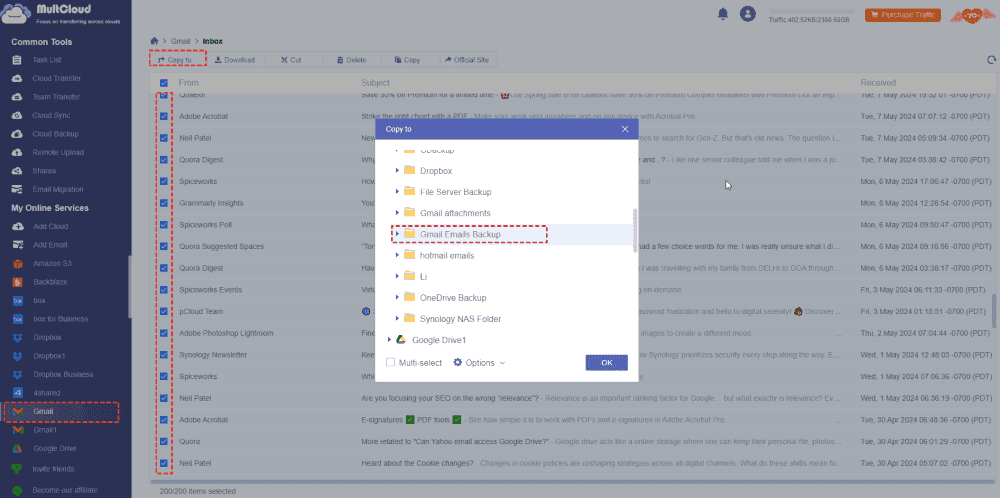Screen dimensions: 1000x498
Task: Click the Official Site toolbar item
Action: point(467,60)
